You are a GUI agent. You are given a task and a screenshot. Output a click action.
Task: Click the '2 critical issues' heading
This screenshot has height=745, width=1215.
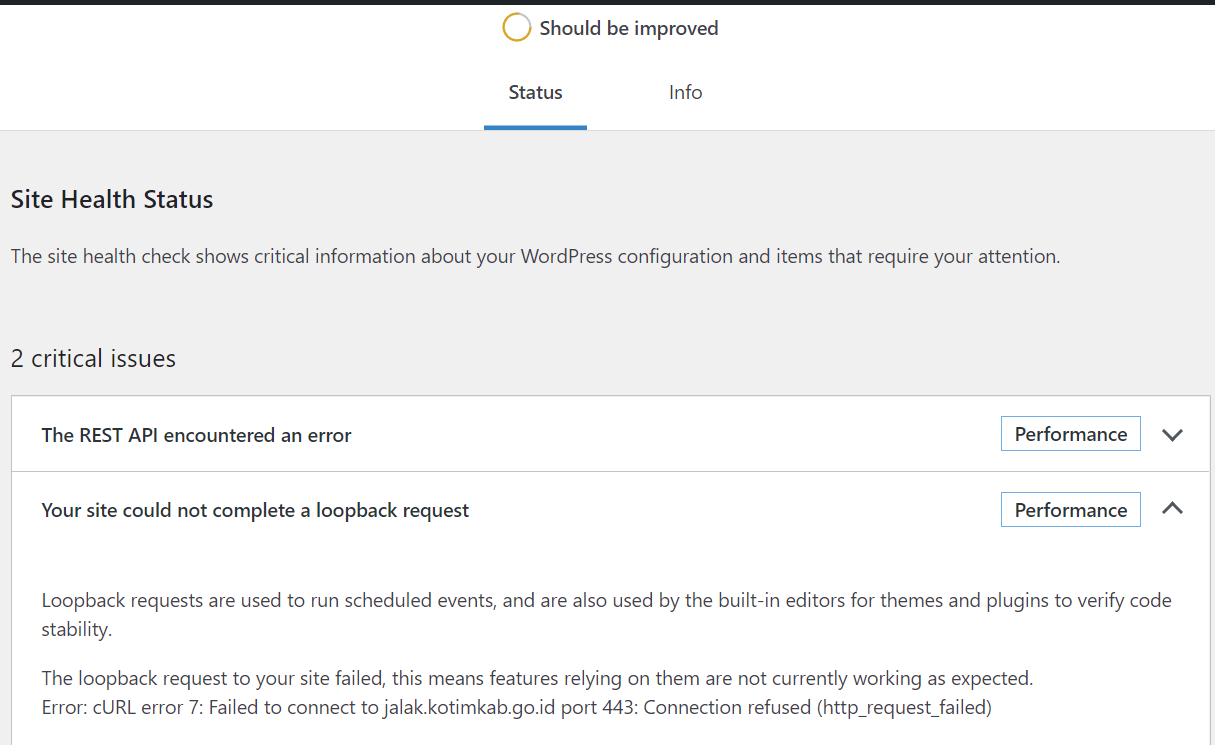click(x=93, y=358)
